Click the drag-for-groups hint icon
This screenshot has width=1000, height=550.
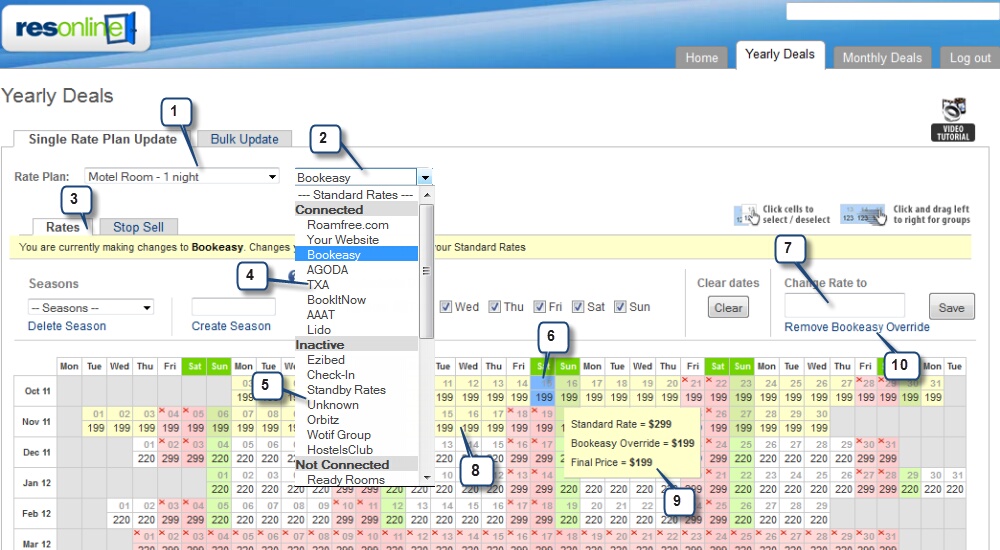tap(863, 215)
